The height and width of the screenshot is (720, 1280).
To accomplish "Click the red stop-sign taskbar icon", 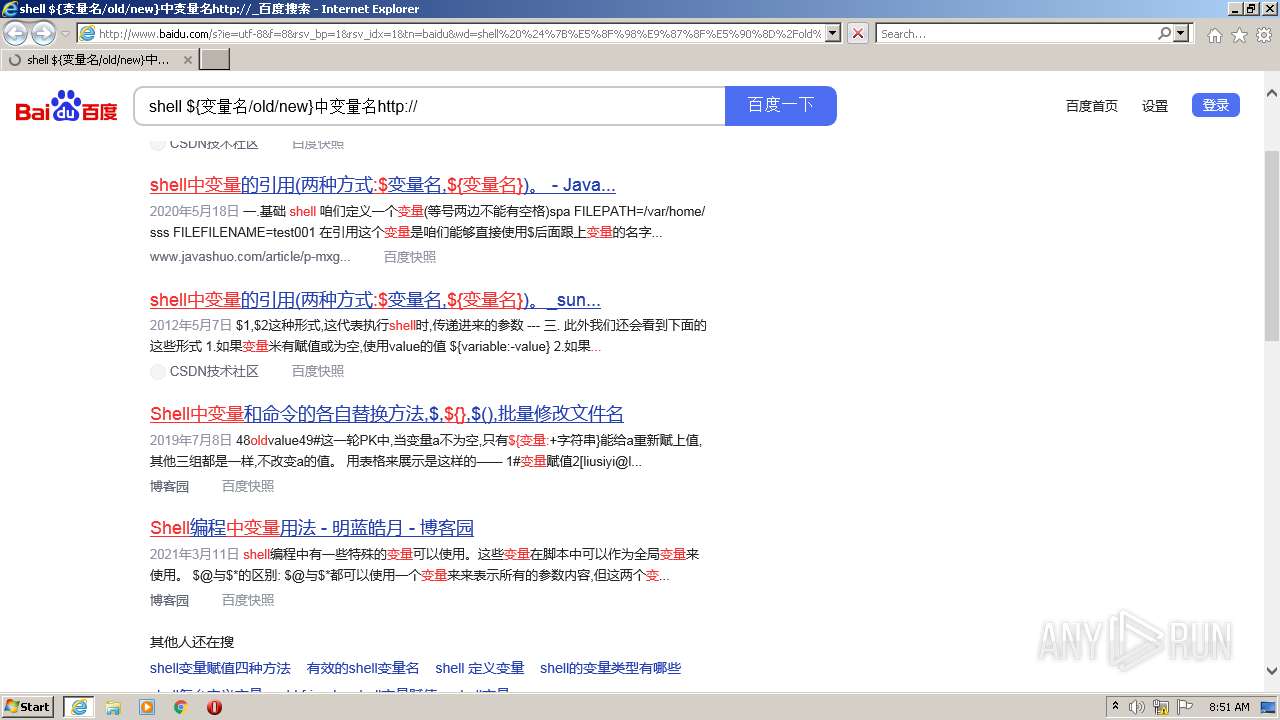I will click(x=214, y=707).
